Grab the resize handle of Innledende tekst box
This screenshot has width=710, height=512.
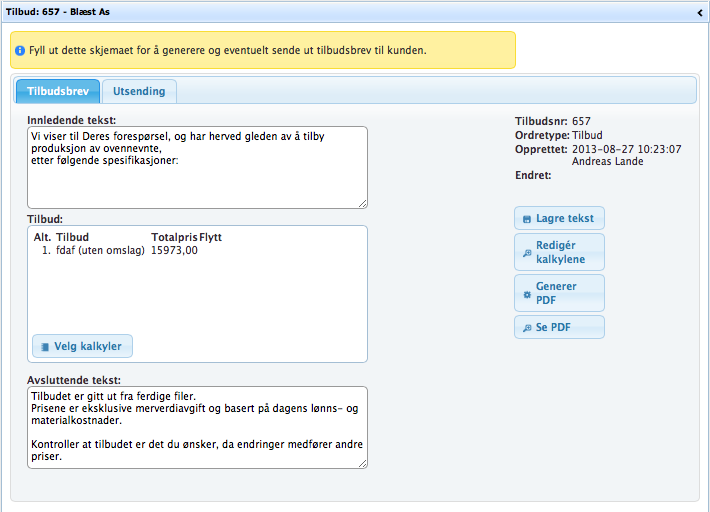(362, 203)
